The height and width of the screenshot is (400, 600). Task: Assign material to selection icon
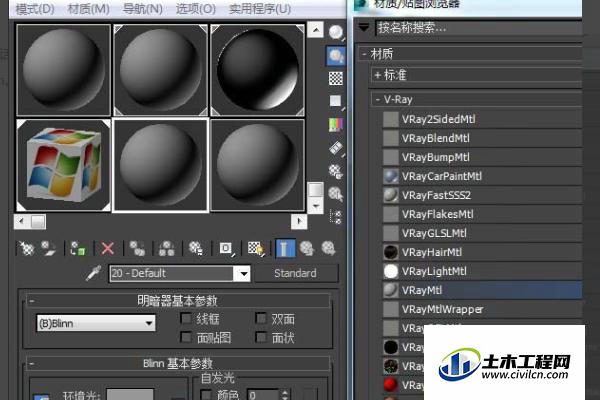[x=78, y=248]
